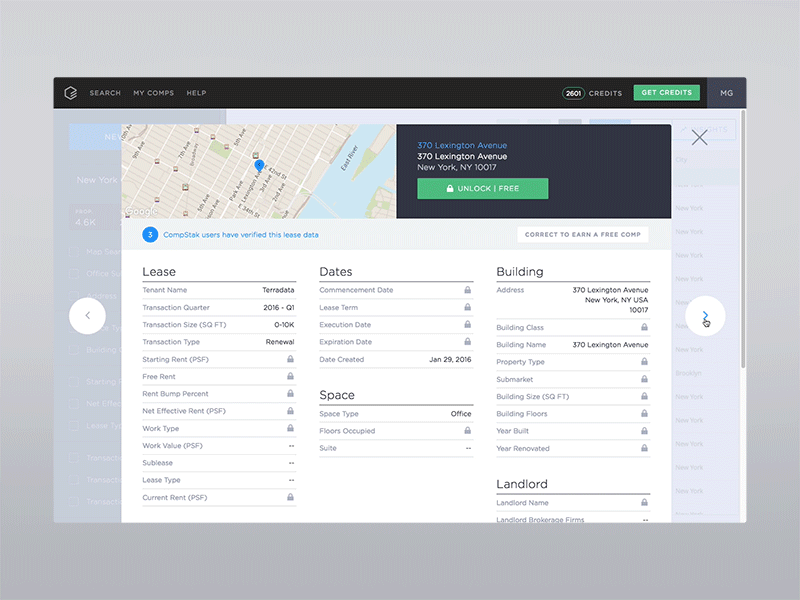Click the lock icon next to Landlord Name

point(645,502)
